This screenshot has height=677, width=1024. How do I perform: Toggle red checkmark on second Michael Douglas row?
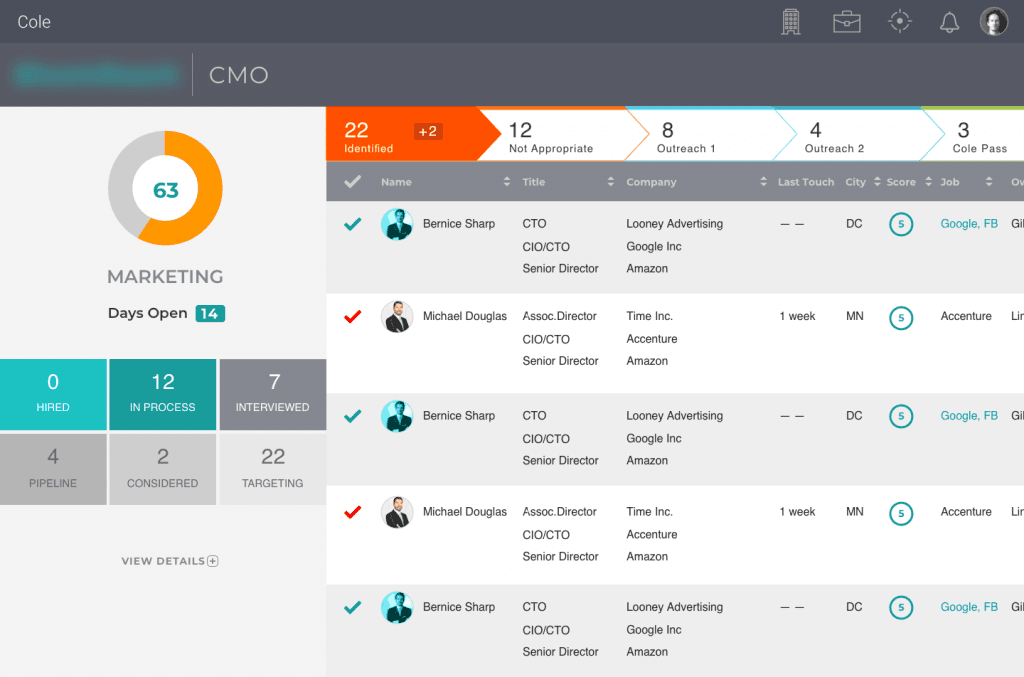click(x=353, y=512)
